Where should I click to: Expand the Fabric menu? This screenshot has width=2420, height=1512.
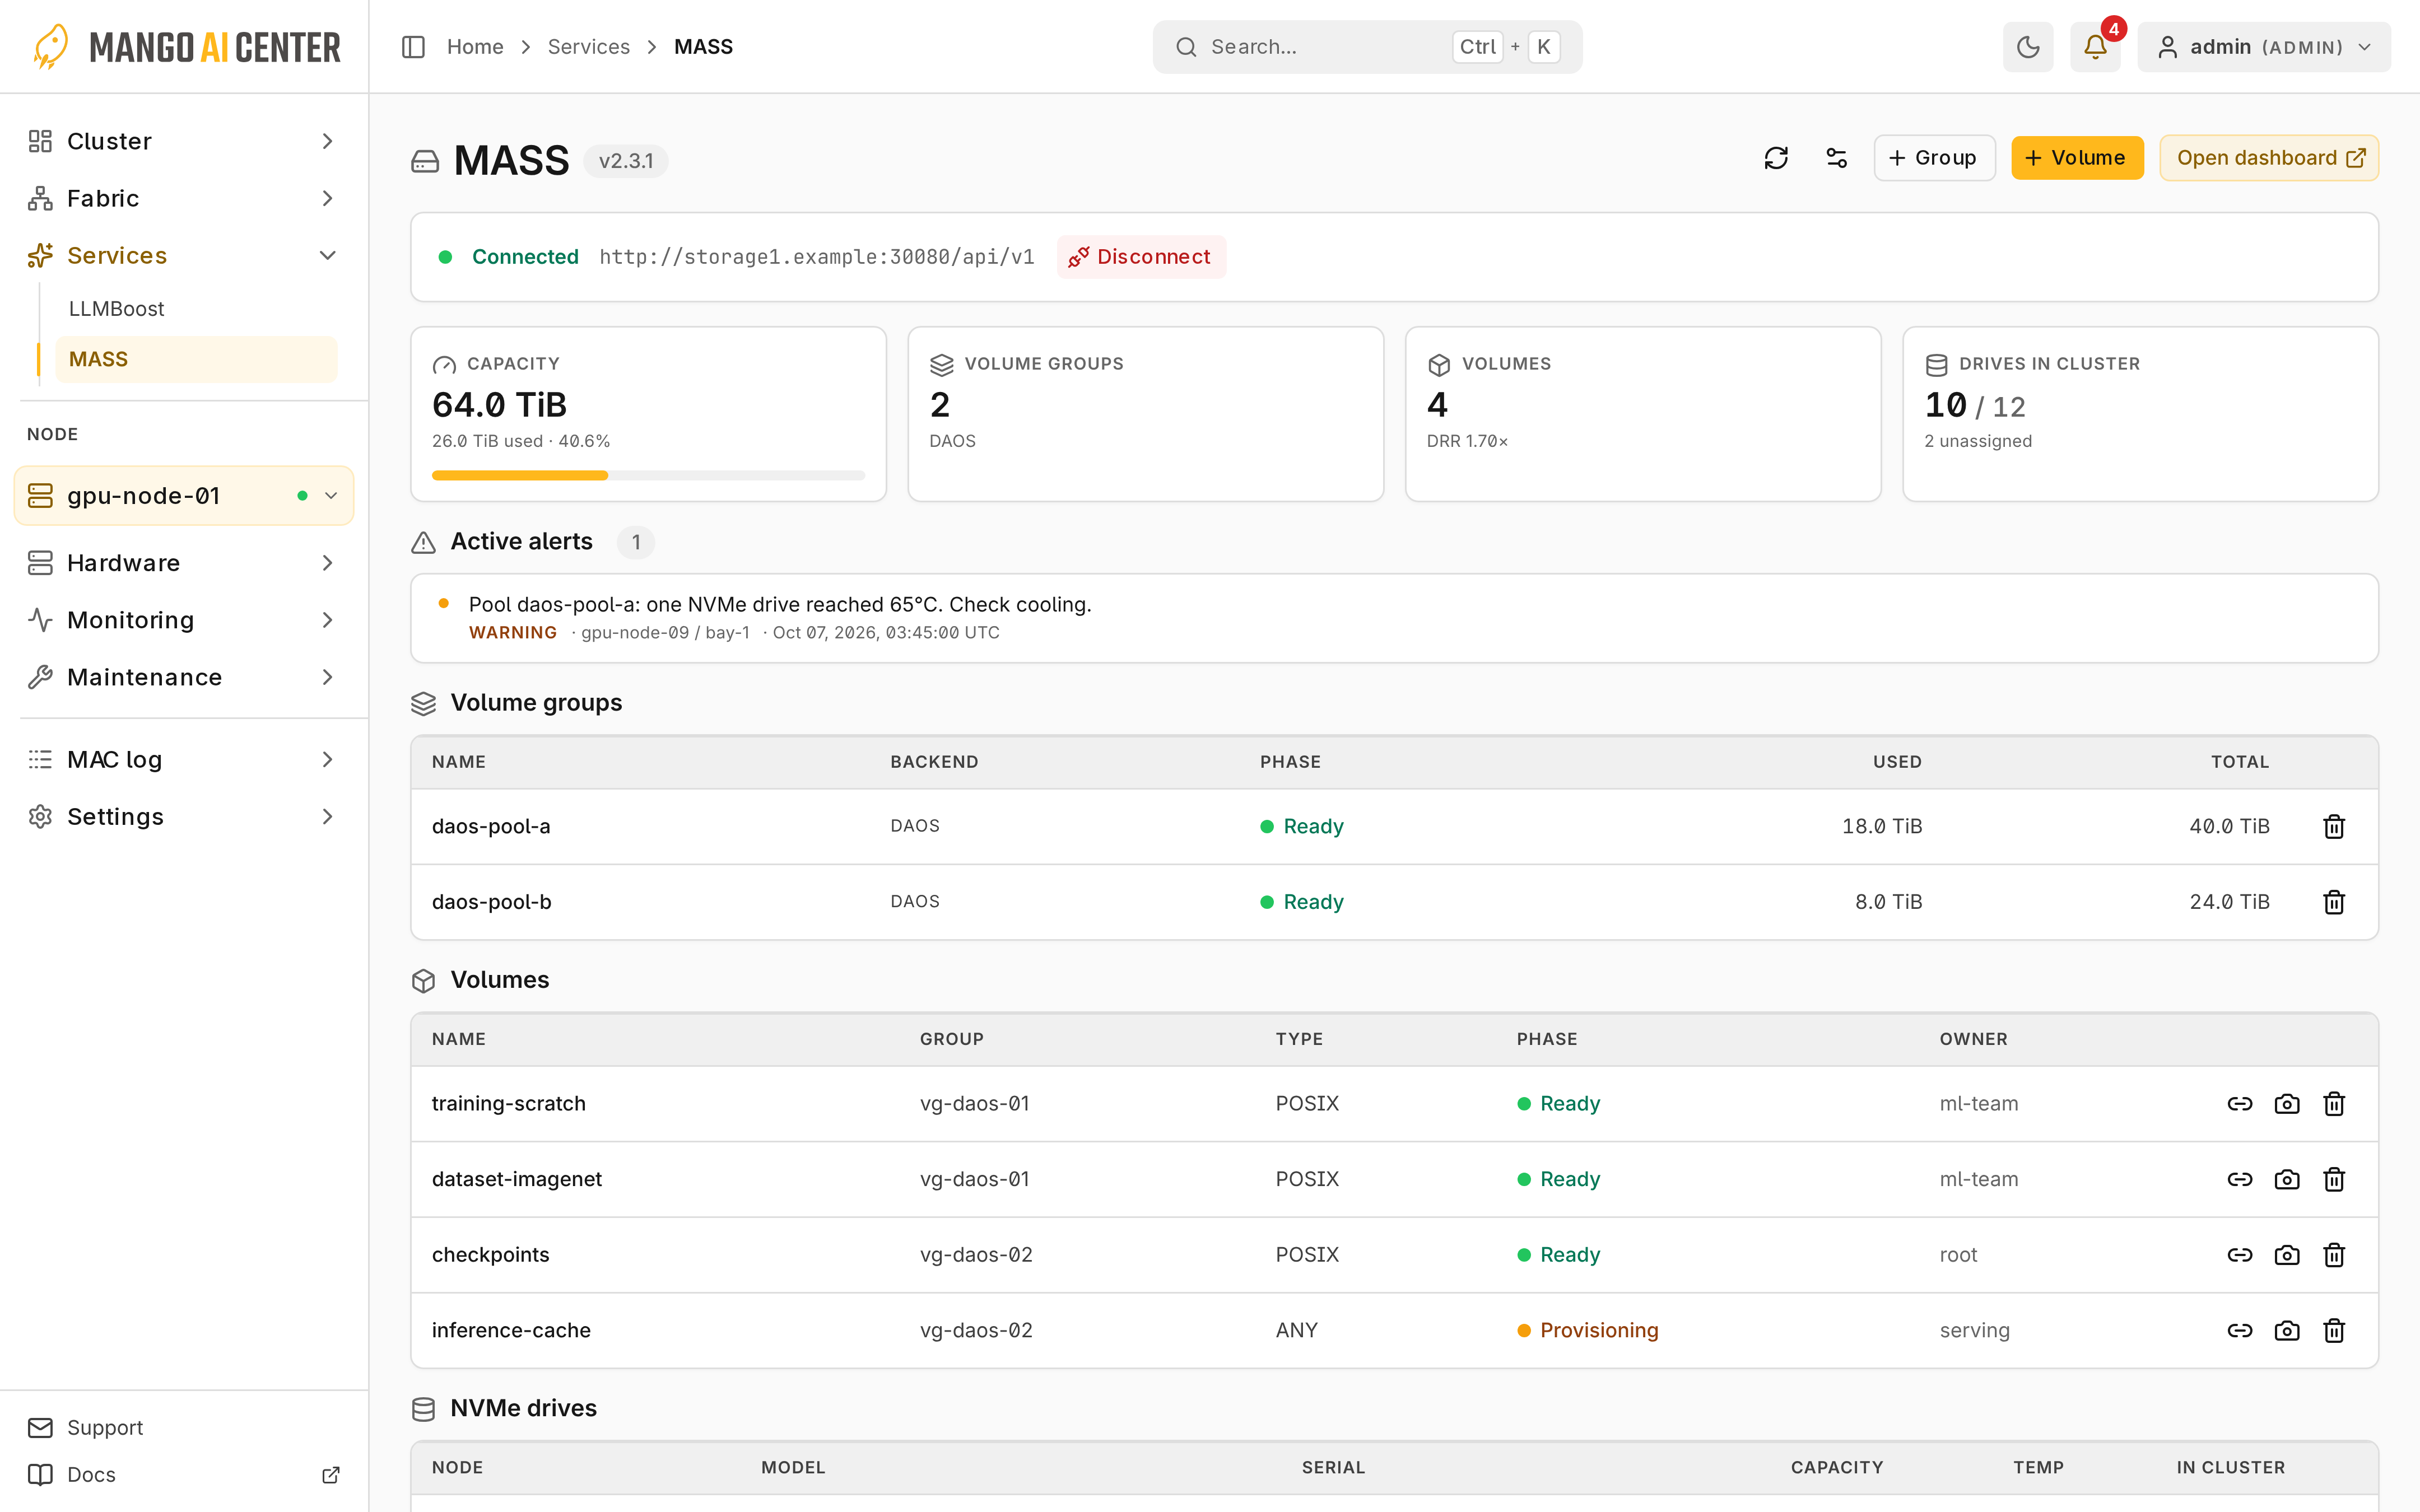(x=184, y=198)
